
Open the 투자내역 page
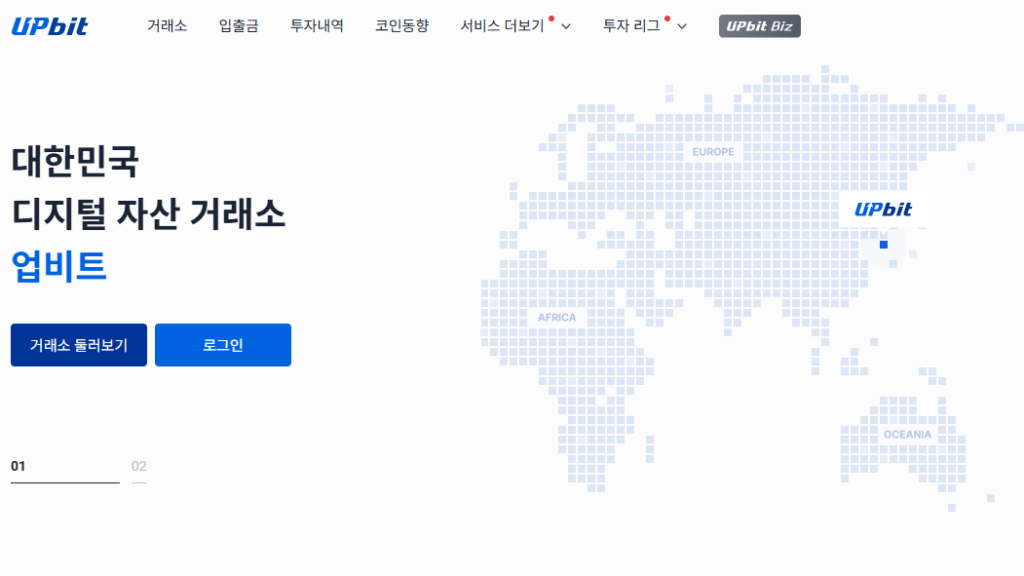pos(316,26)
